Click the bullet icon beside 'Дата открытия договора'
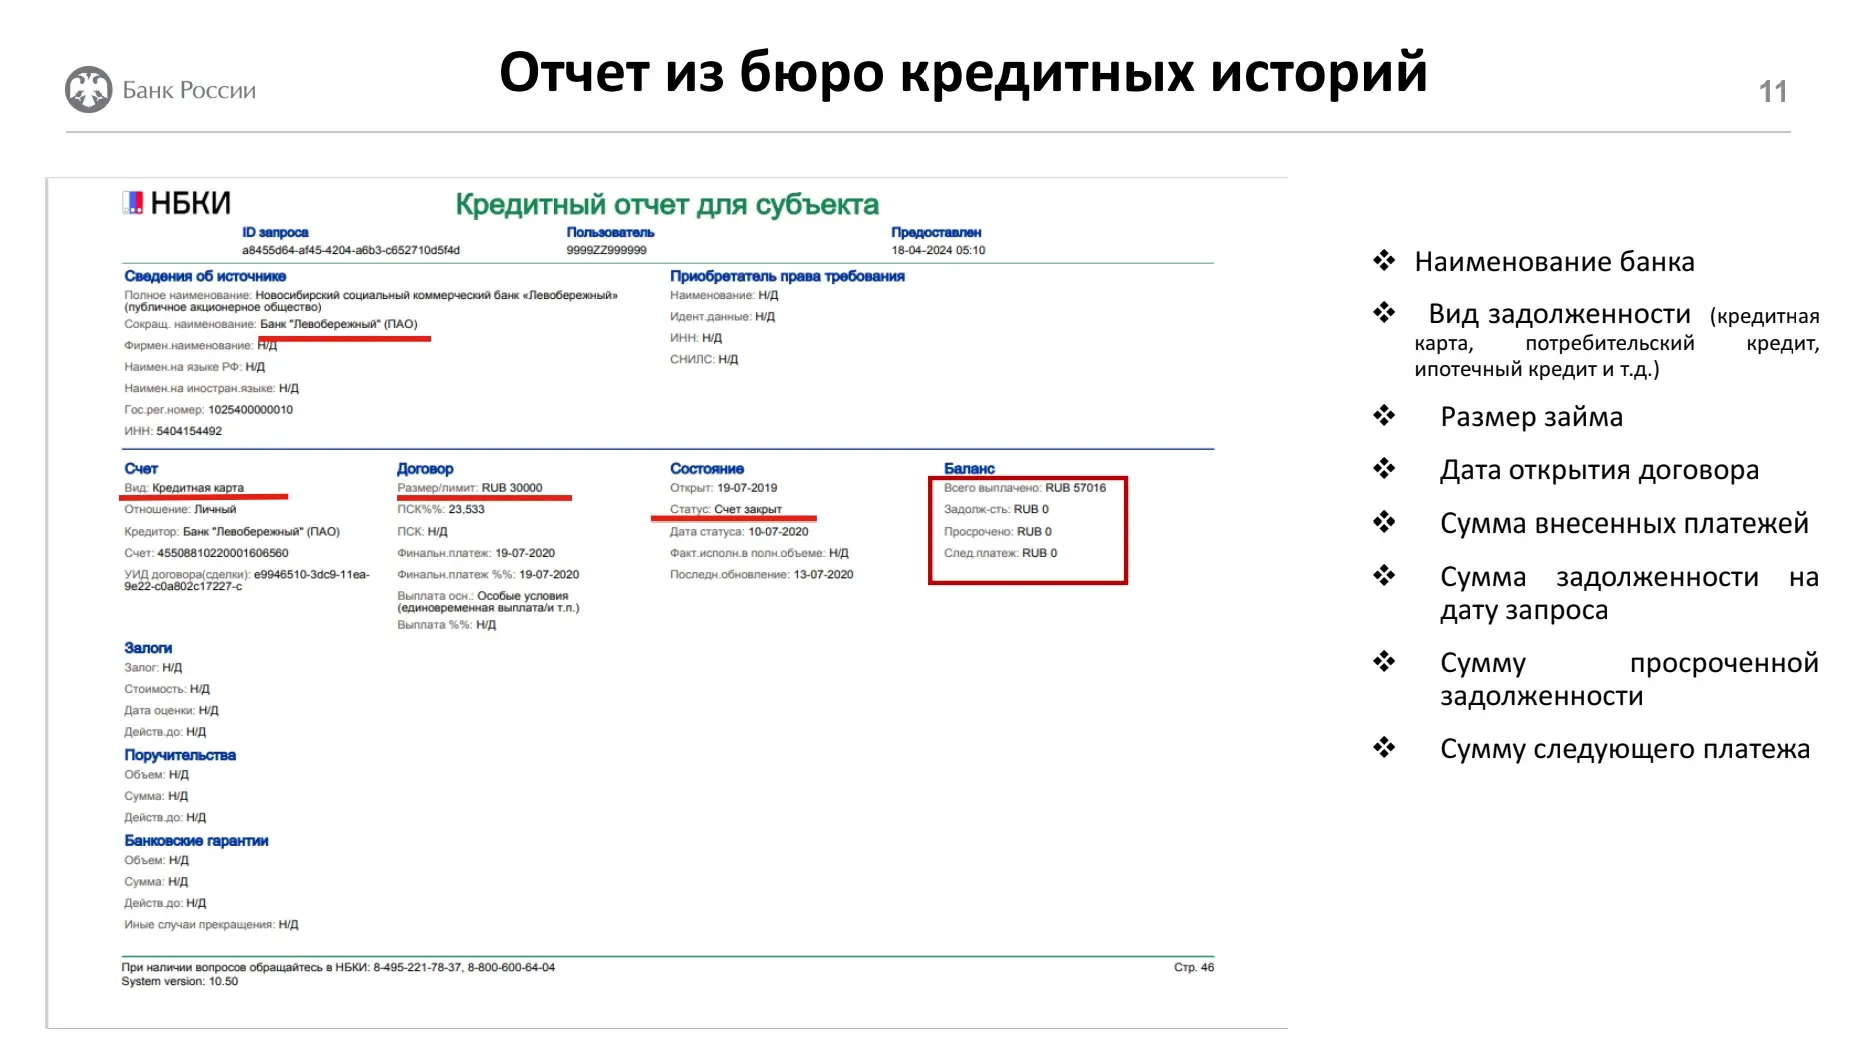Screen dimensions: 1856x1044 1384,469
